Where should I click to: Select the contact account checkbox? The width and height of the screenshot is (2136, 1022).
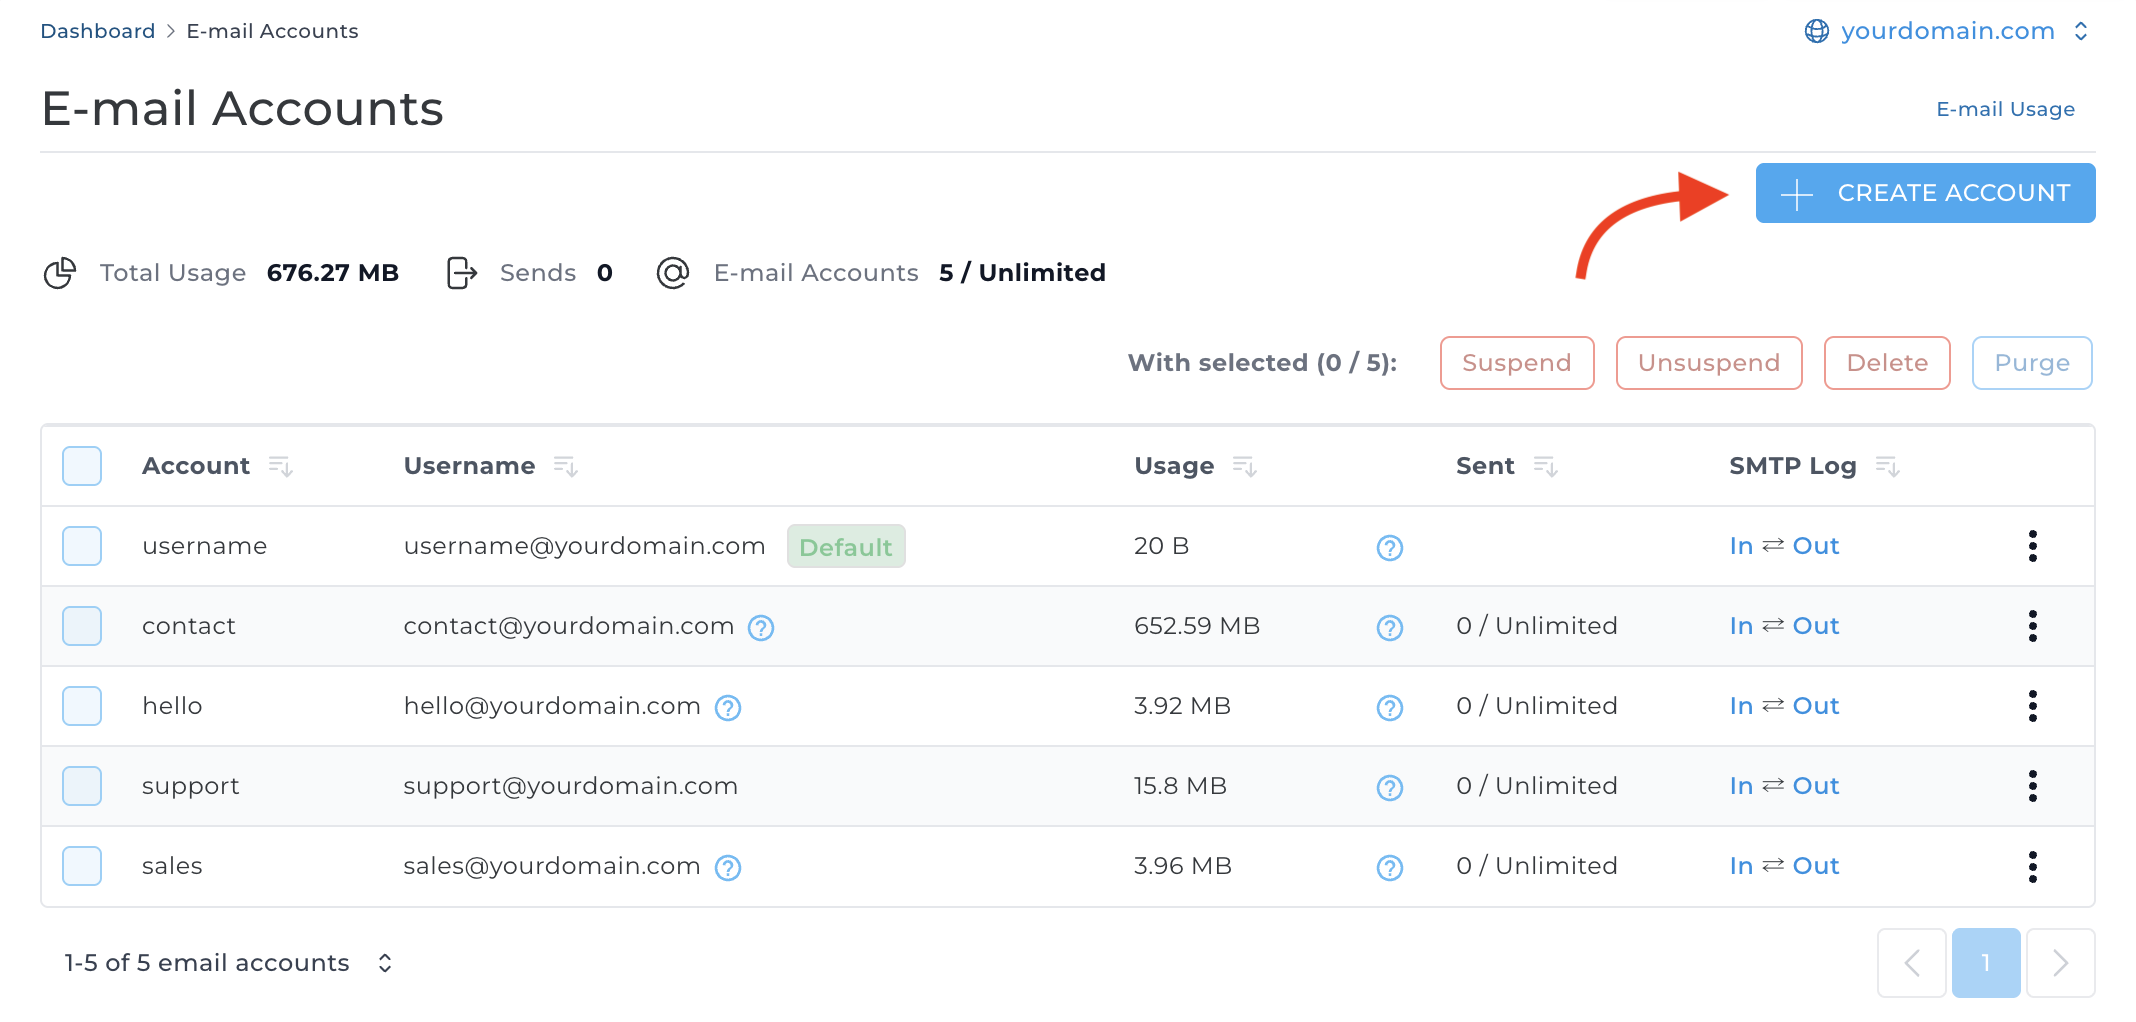pyautogui.click(x=82, y=626)
